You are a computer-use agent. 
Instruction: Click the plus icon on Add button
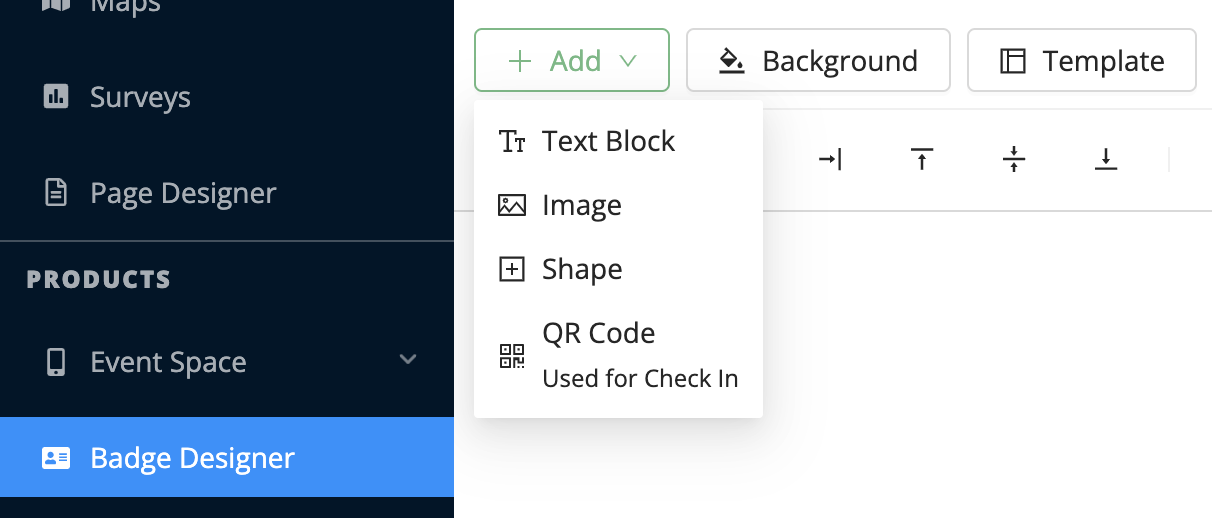(519, 61)
